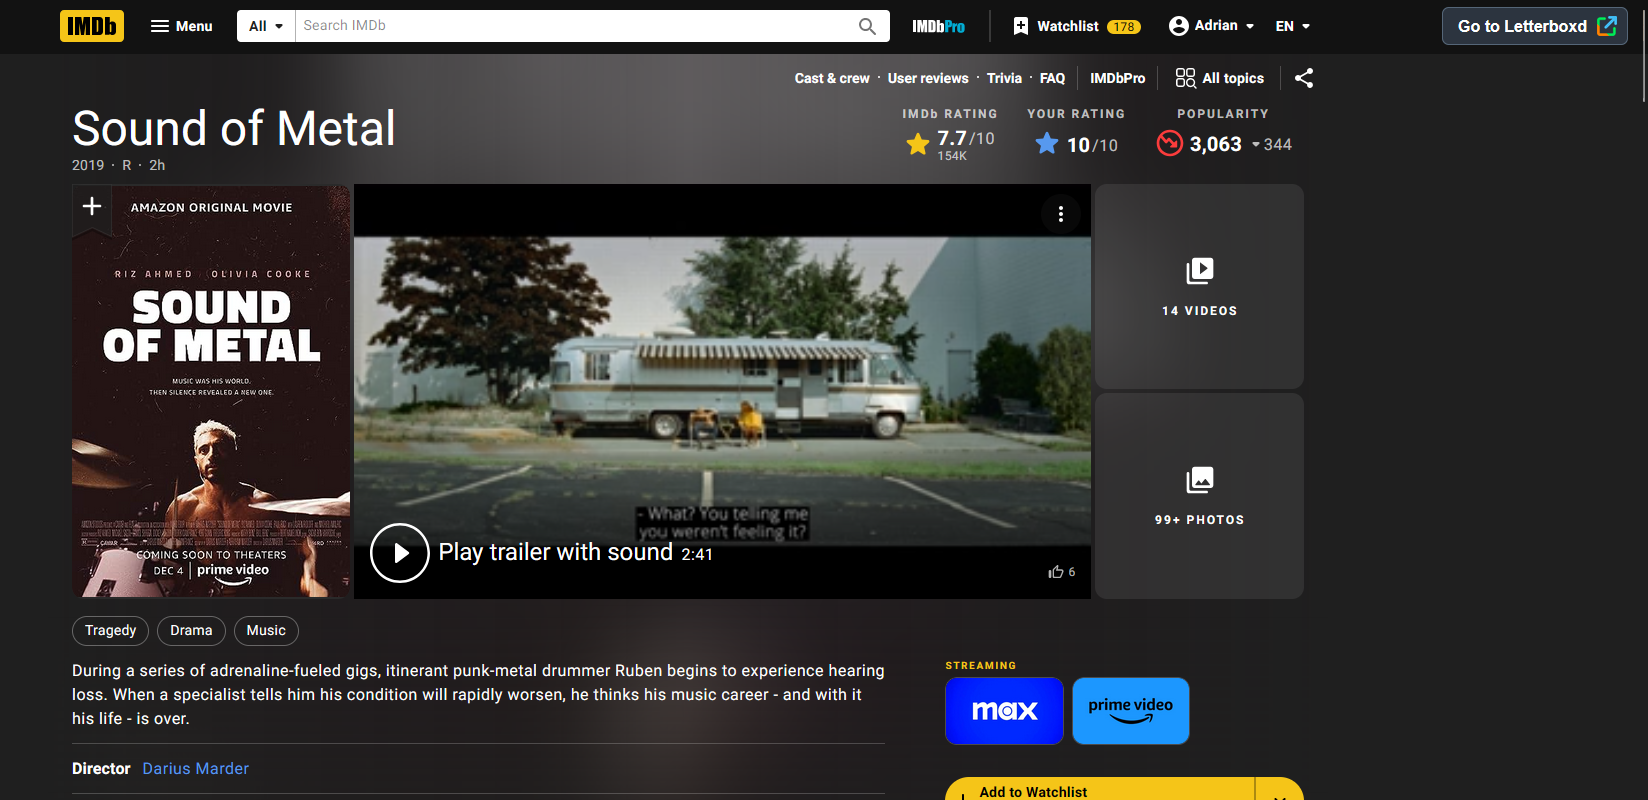Image resolution: width=1648 pixels, height=800 pixels.
Task: Open the Trivia link
Action: (1004, 78)
